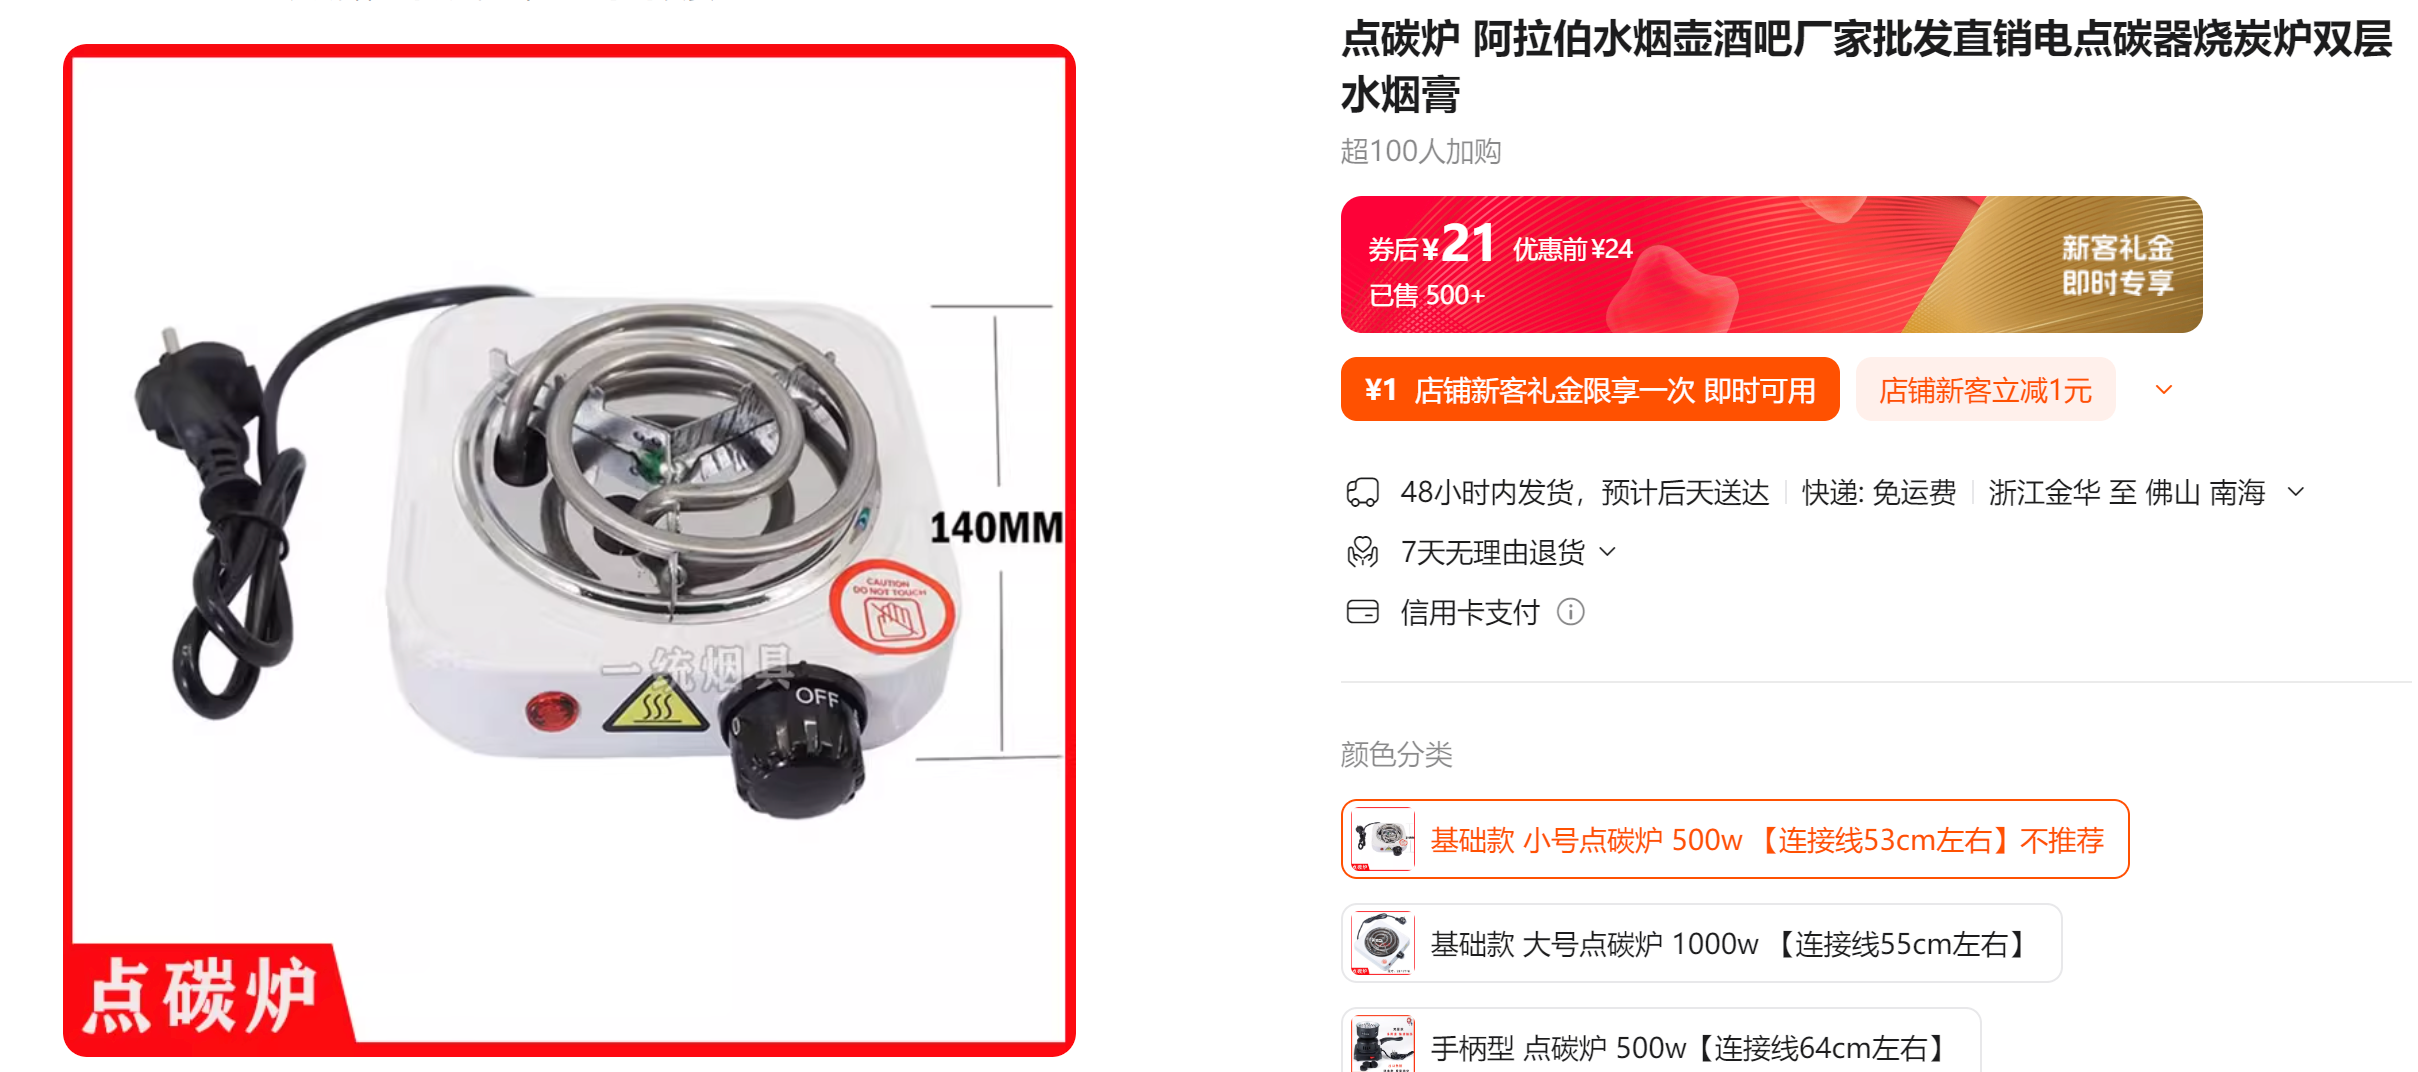Screen dimensions: 2418x1072
Task: Click the delivery truck shipping icon
Action: pyautogui.click(x=1362, y=492)
